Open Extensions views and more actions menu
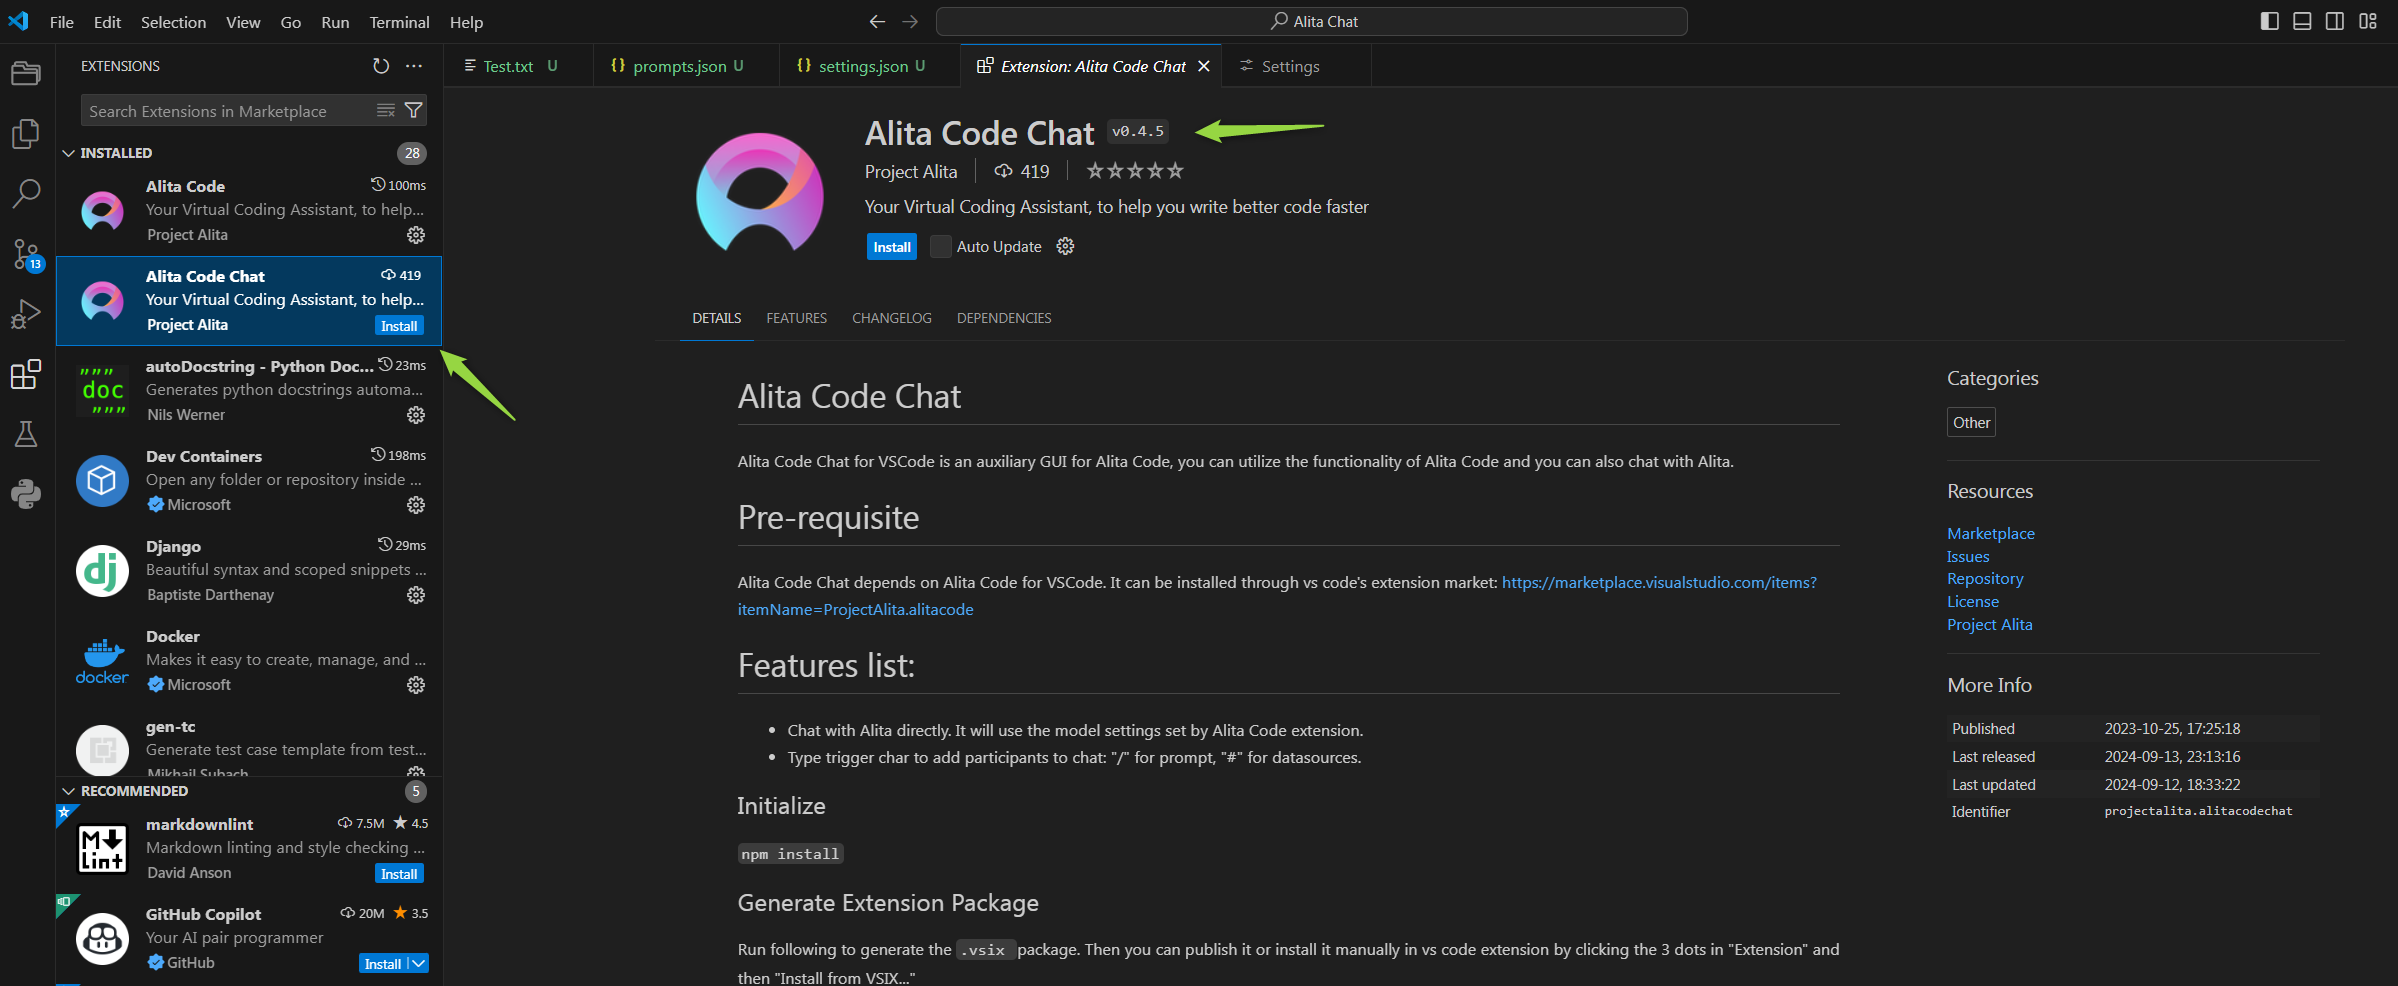This screenshot has height=986, width=2398. [414, 66]
